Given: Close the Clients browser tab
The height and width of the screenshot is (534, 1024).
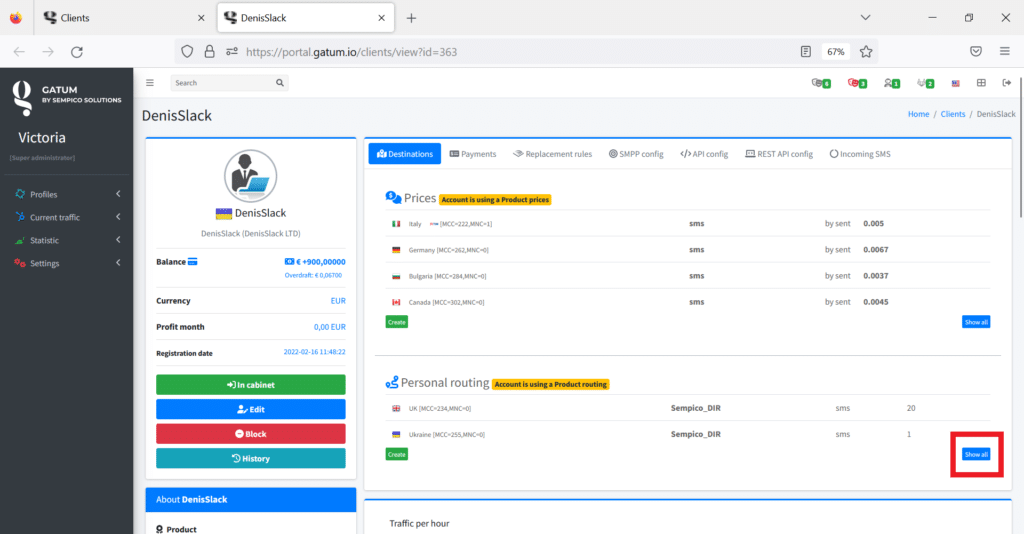Looking at the screenshot, I should [x=201, y=18].
